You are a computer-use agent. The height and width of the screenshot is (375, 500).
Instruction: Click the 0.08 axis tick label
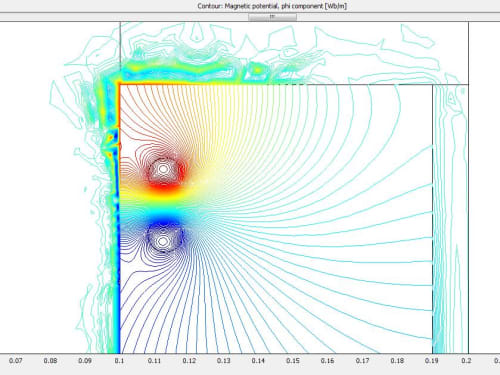click(50, 361)
